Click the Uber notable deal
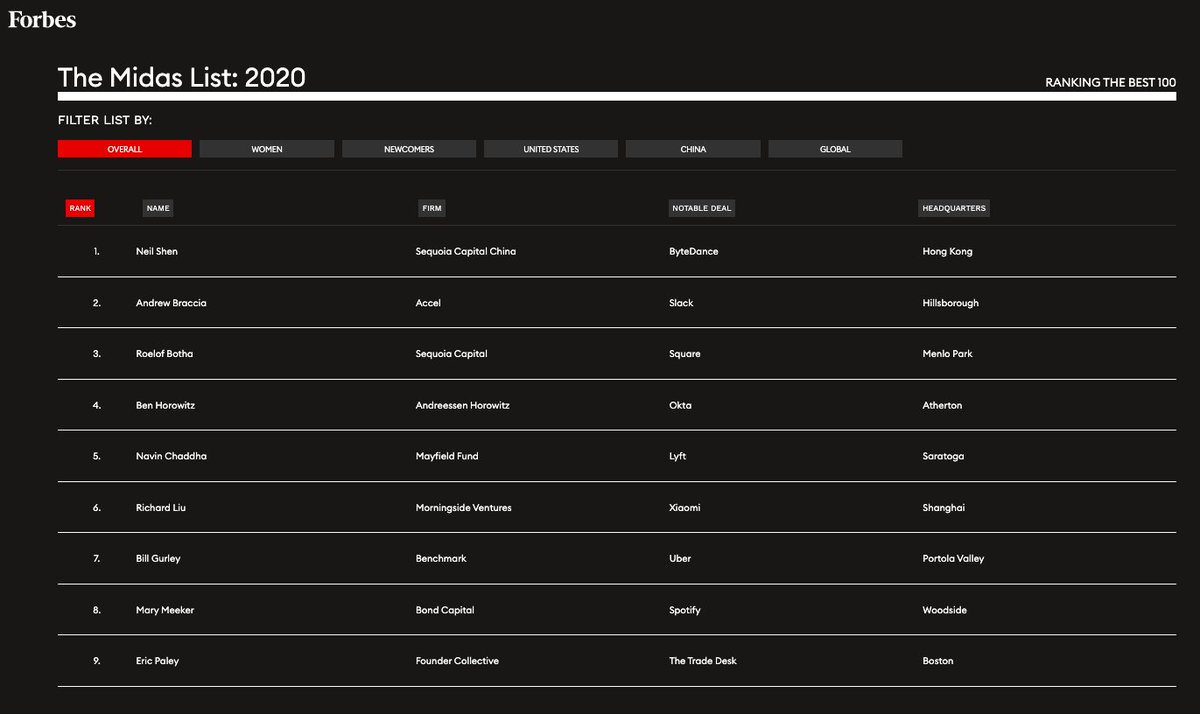 tap(680, 558)
